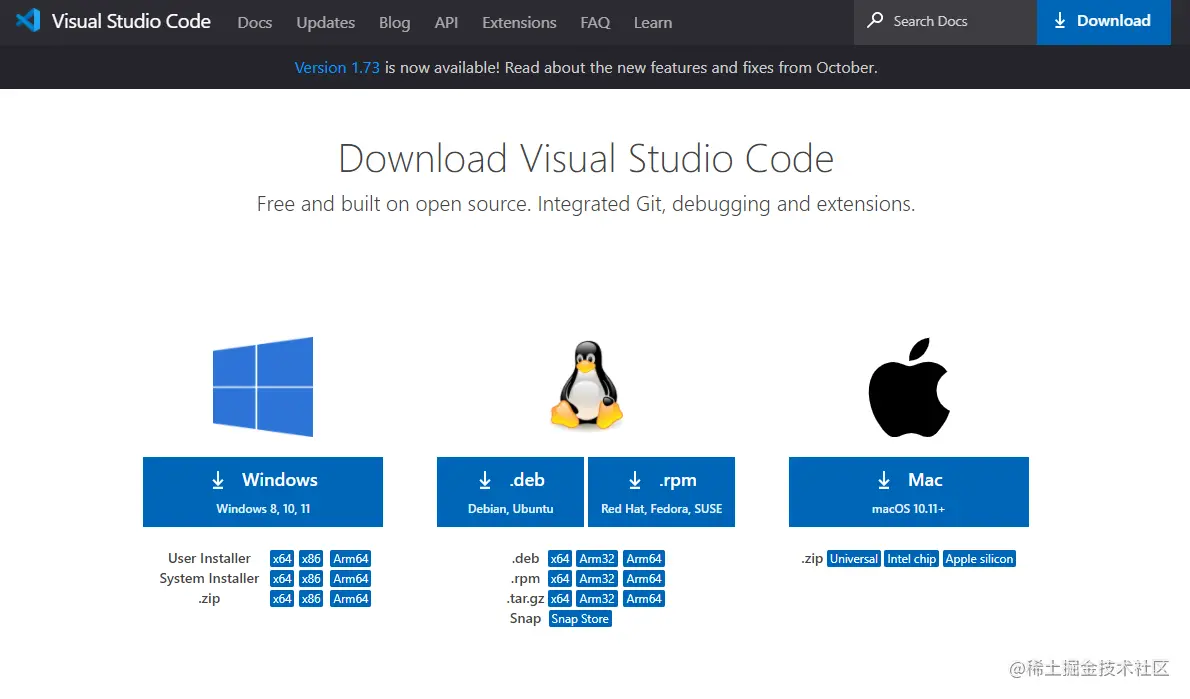1190x699 pixels.
Task: Select Windows .zip x86 download
Action: point(311,599)
